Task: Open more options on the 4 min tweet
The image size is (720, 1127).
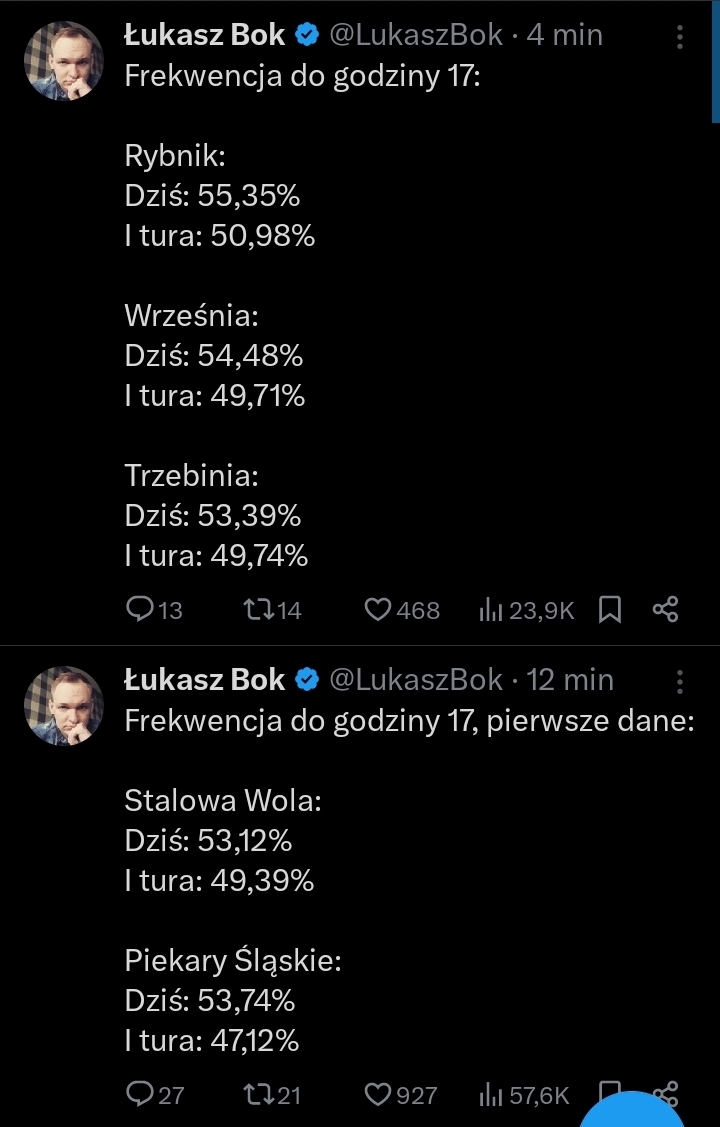Action: (x=680, y=37)
